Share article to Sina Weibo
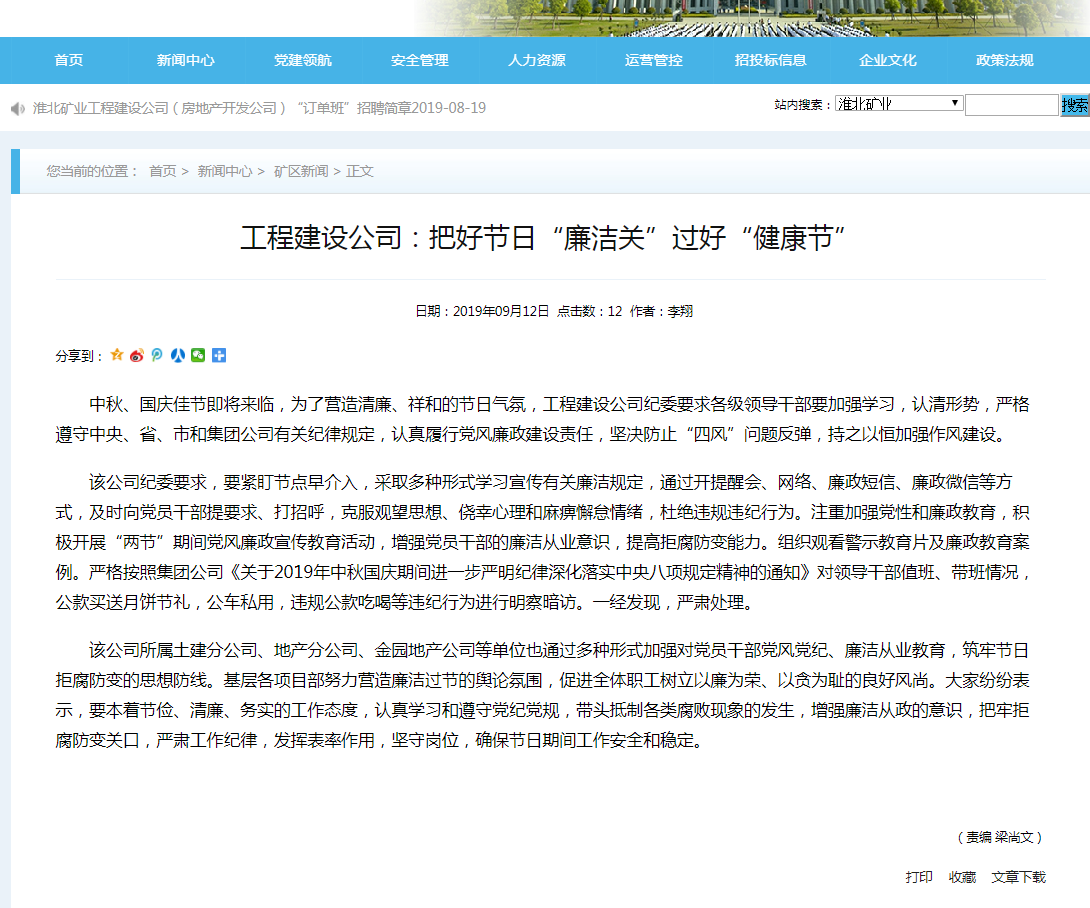 137,355
